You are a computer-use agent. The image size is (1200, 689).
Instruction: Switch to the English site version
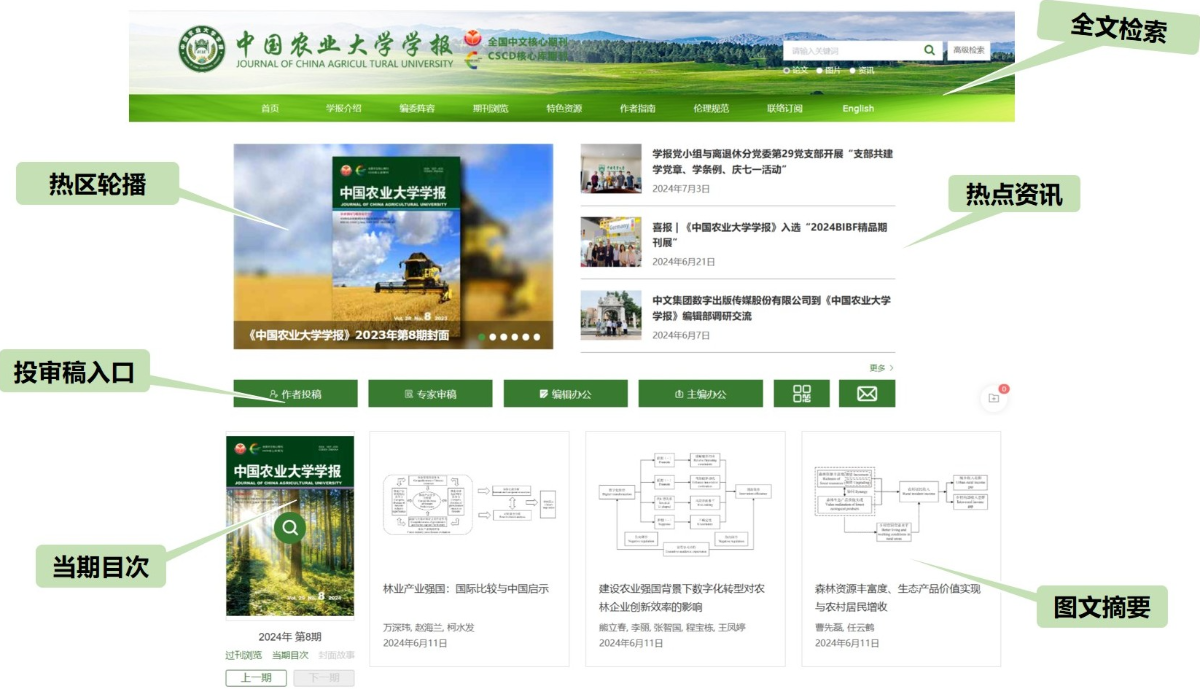(x=858, y=108)
